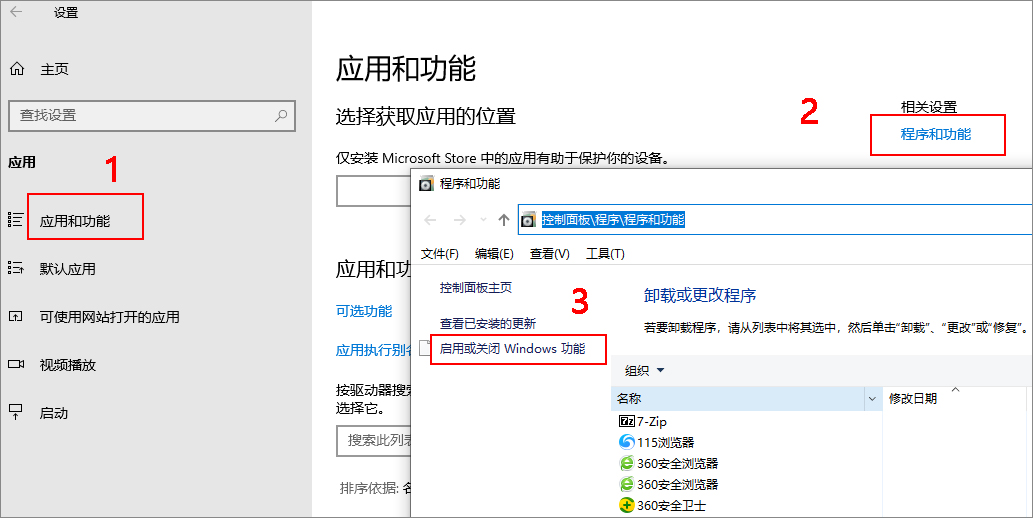Open the 文件(F) menu
The width and height of the screenshot is (1033, 518).
pyautogui.click(x=439, y=254)
